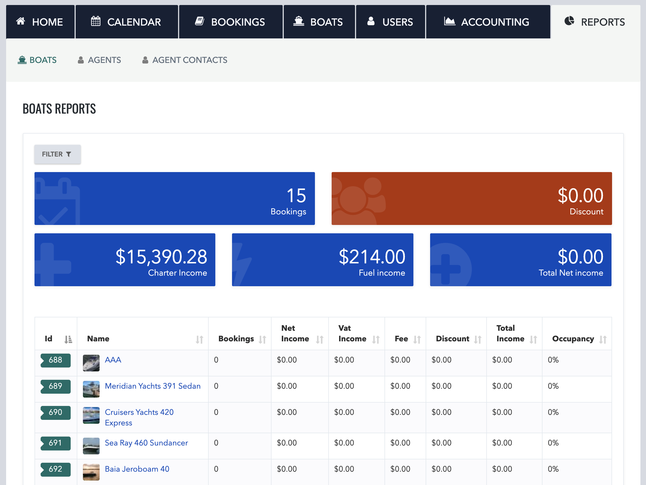Image resolution: width=646 pixels, height=485 pixels.
Task: Go to the Bookings tab
Action: [229, 22]
